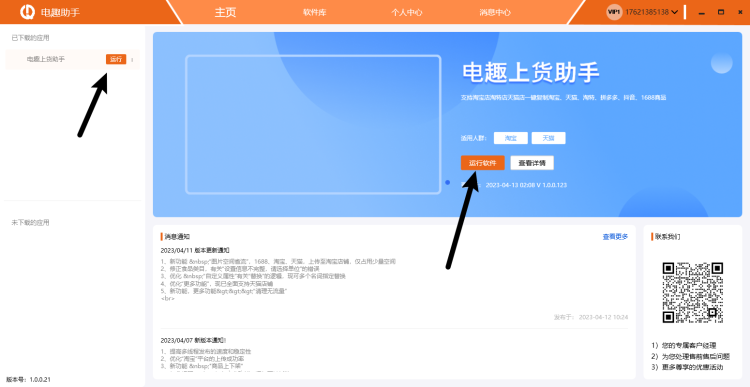
Task: Open the 个人中心 tab
Action: click(x=407, y=13)
